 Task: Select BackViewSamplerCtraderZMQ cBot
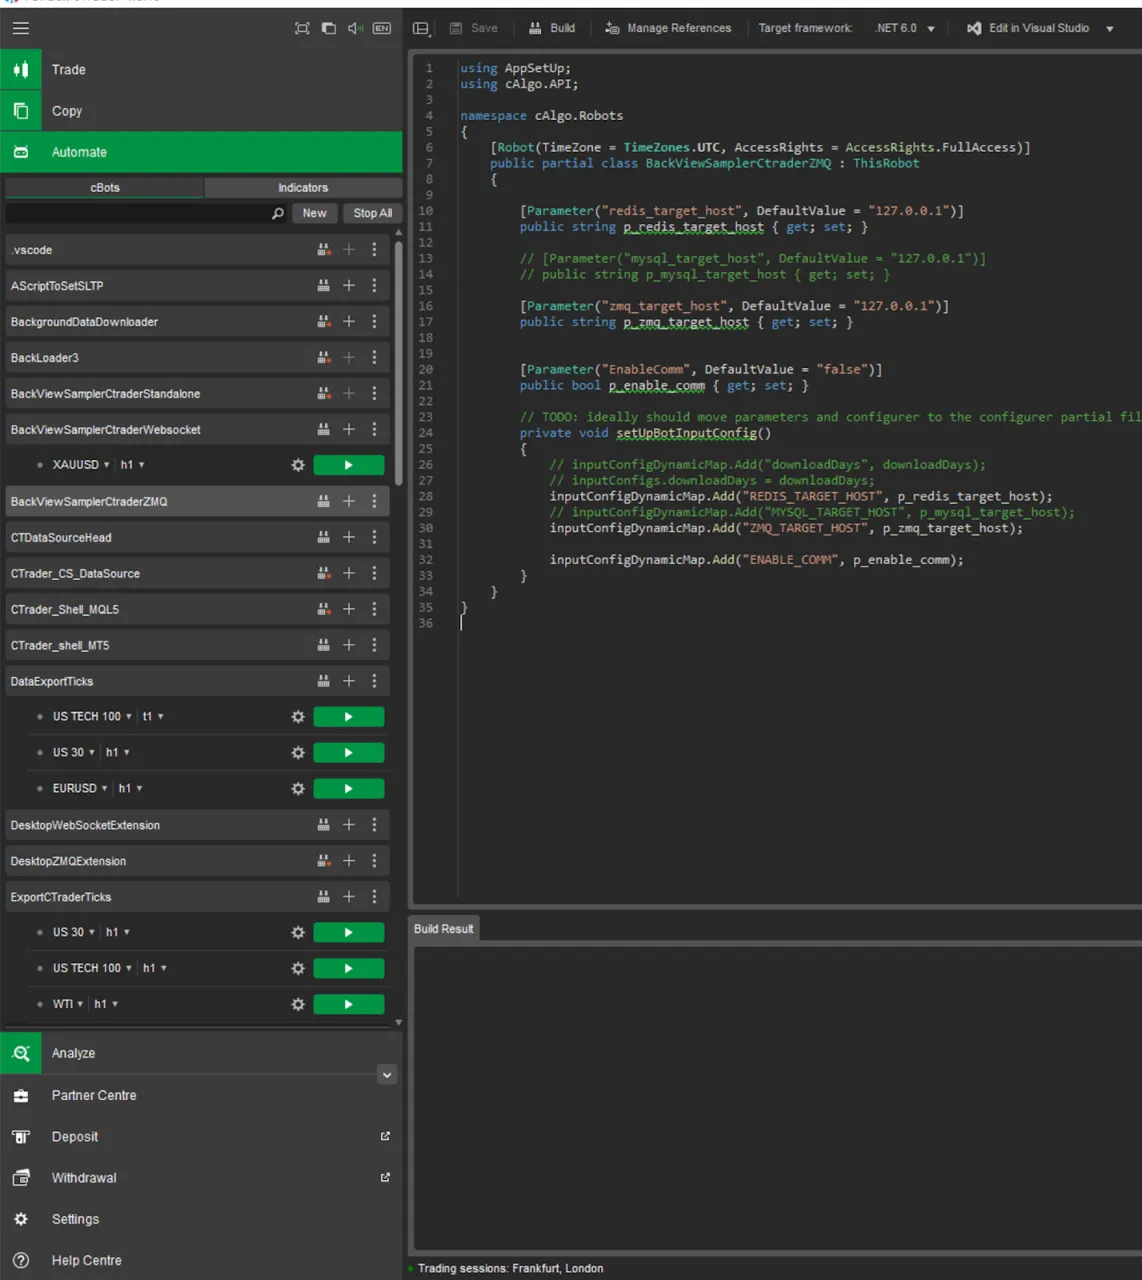pos(197,501)
